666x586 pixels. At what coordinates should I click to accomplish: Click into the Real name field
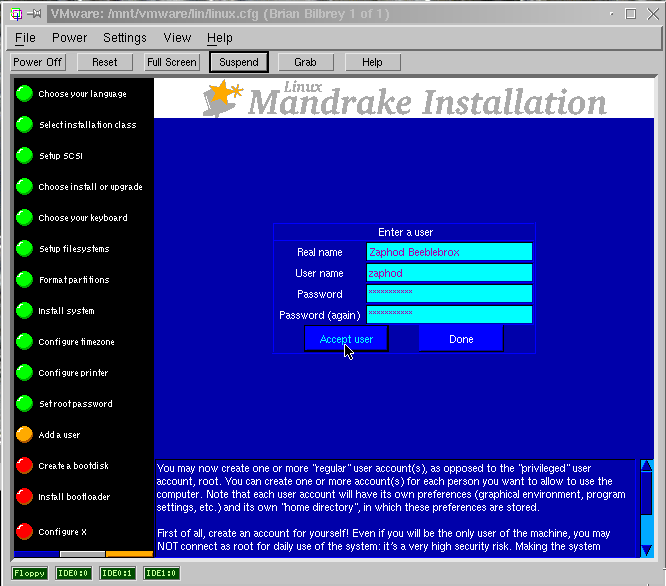[x=448, y=252]
